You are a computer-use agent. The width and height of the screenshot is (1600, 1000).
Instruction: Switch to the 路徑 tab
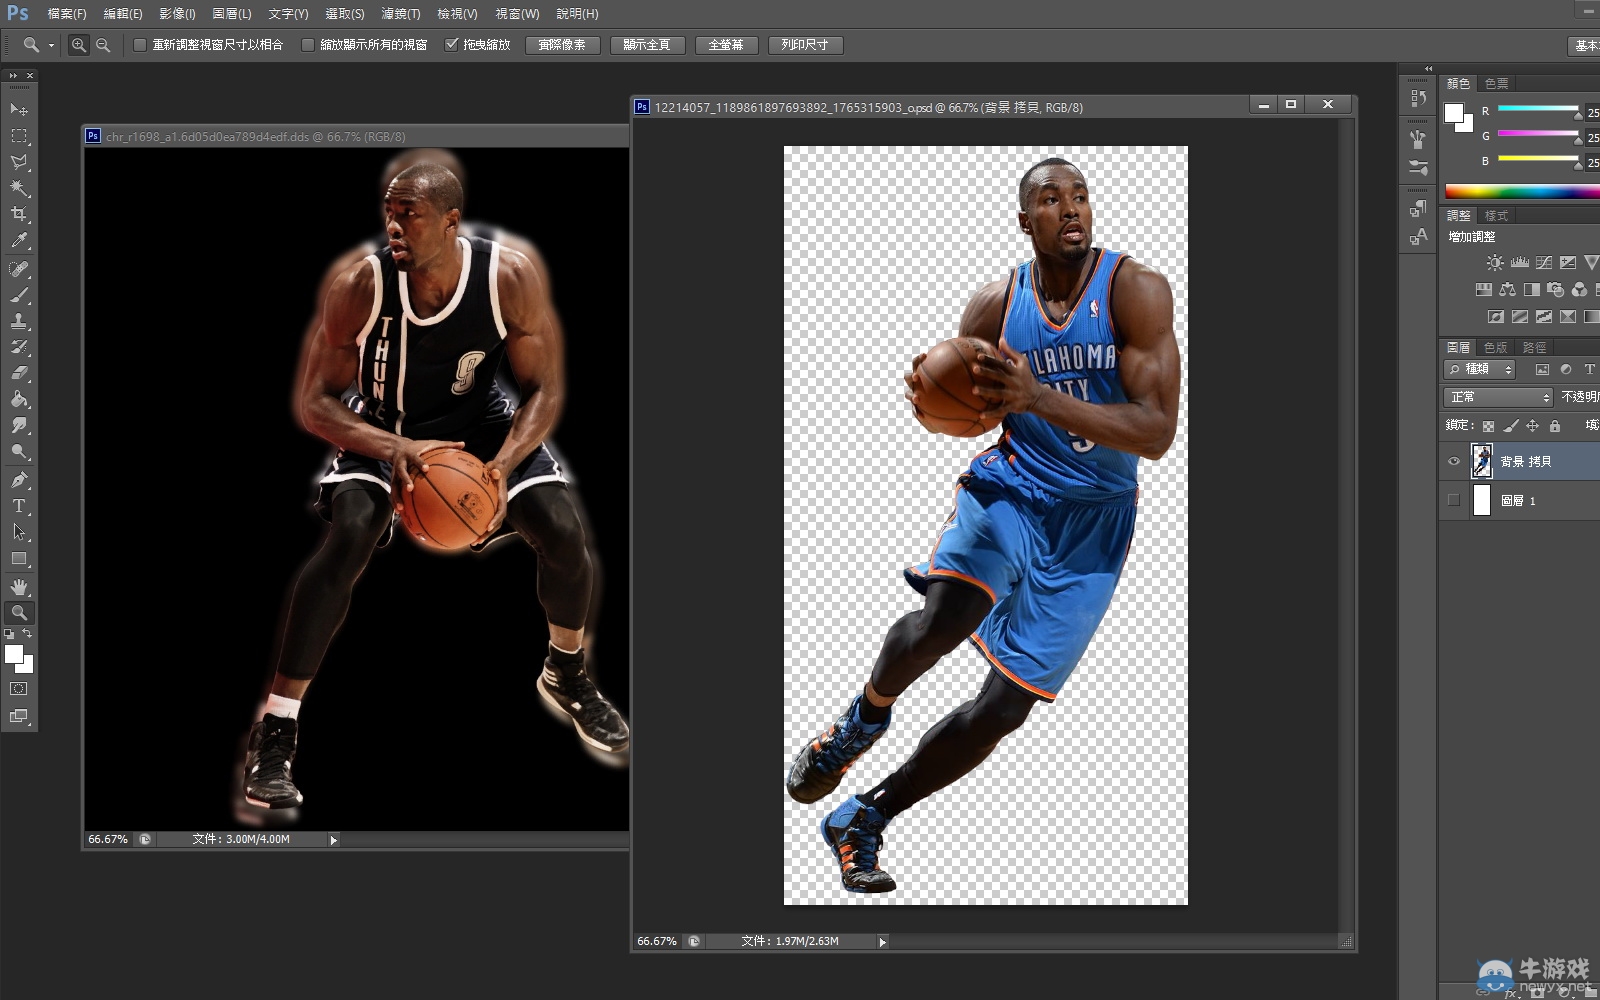(x=1534, y=347)
